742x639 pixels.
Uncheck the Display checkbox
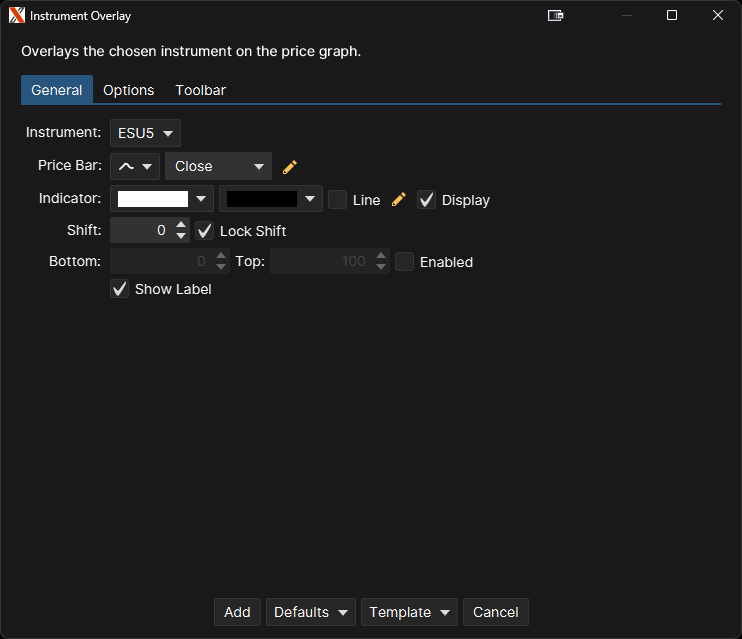(427, 200)
